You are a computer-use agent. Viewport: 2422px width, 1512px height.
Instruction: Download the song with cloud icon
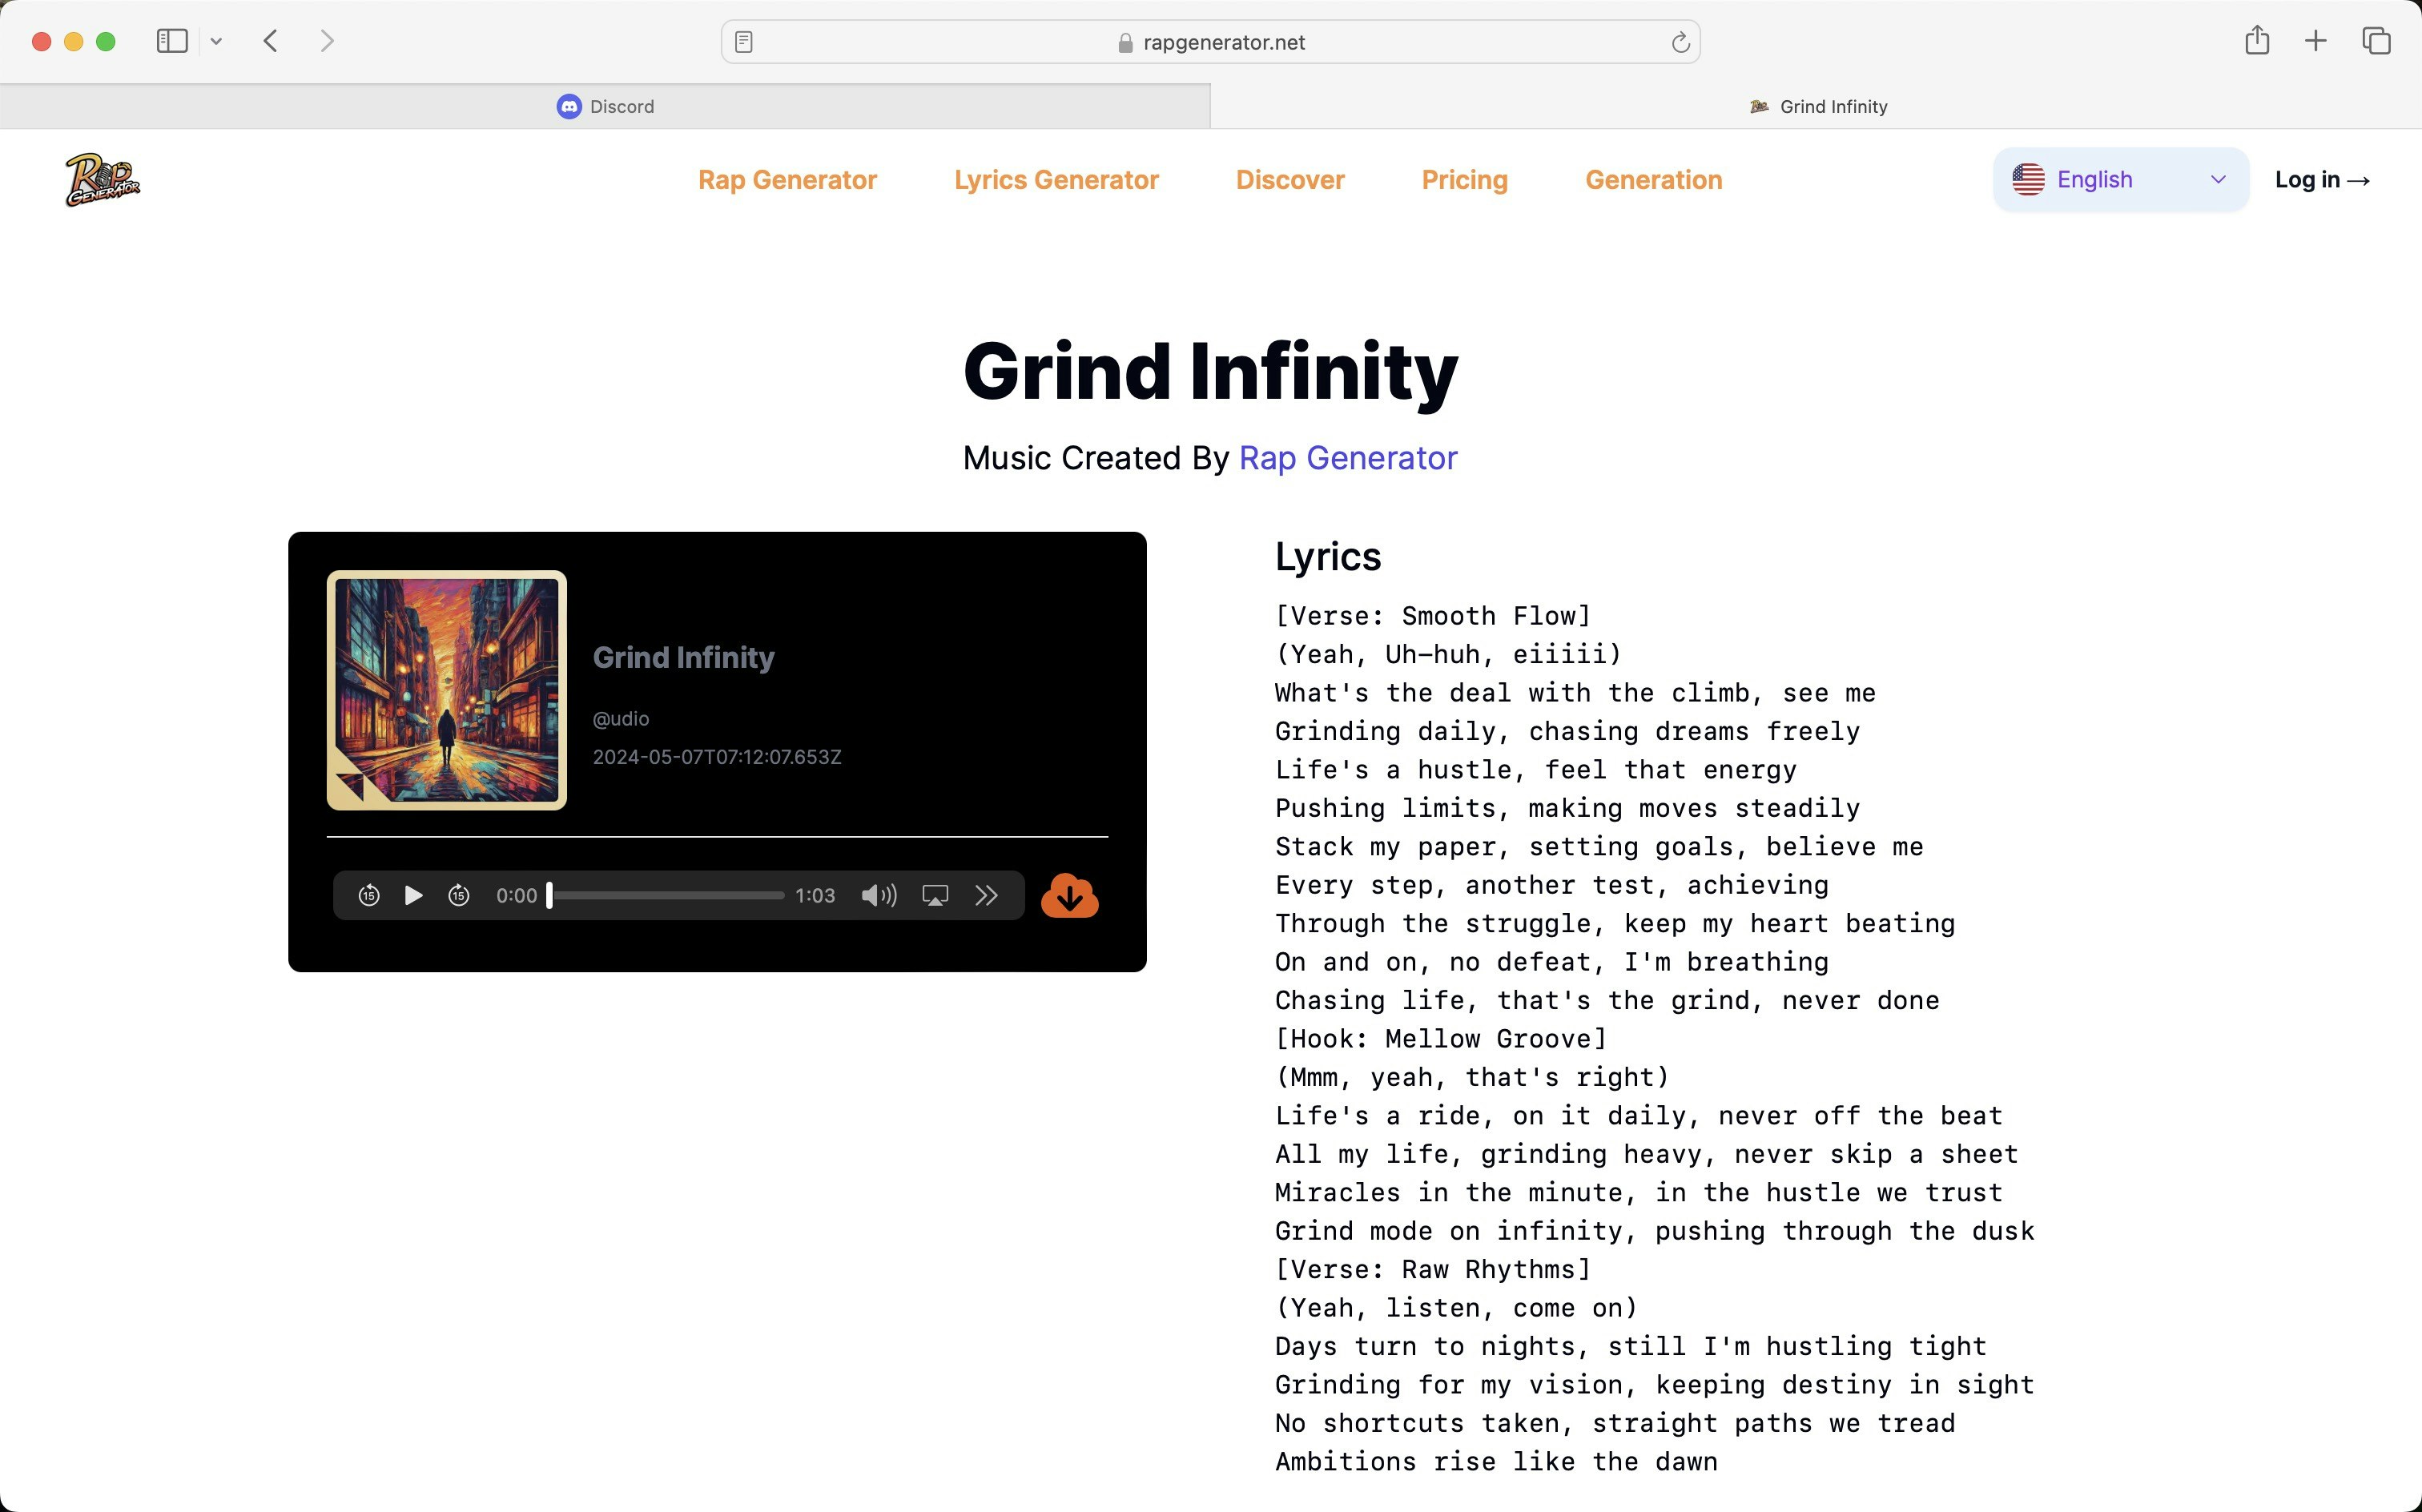pos(1069,896)
